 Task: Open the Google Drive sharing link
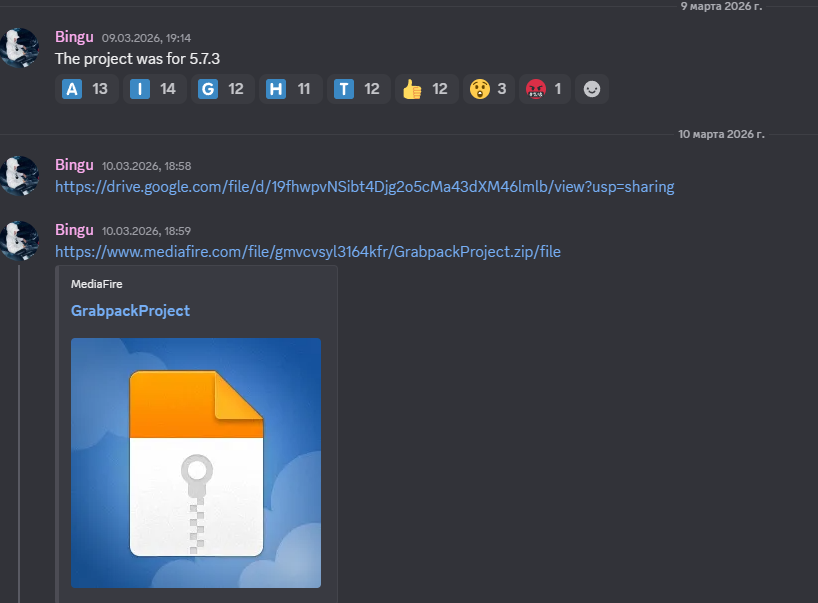(x=365, y=187)
